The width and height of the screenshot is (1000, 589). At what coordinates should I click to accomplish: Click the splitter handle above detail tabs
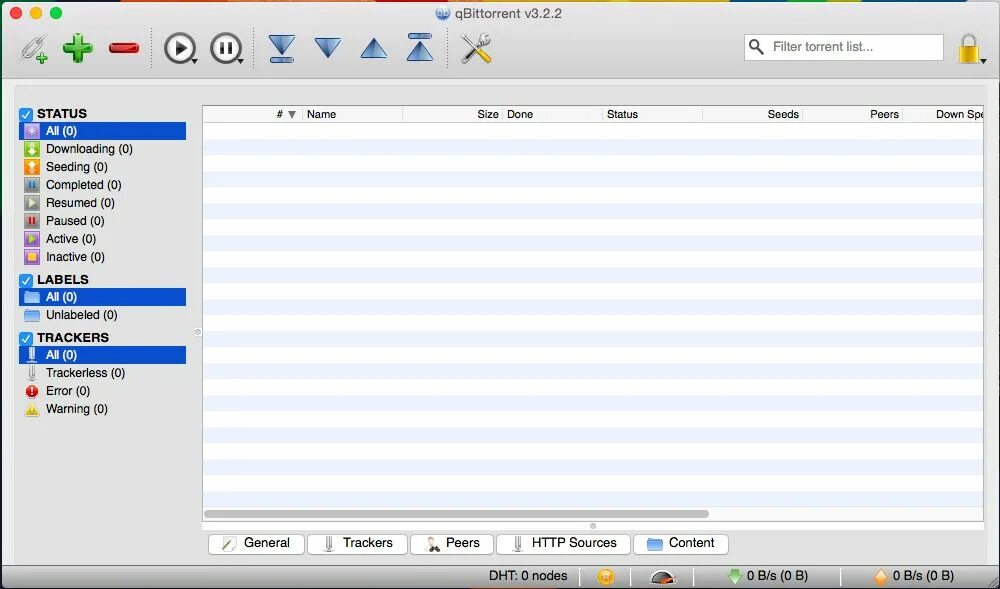coord(593,527)
